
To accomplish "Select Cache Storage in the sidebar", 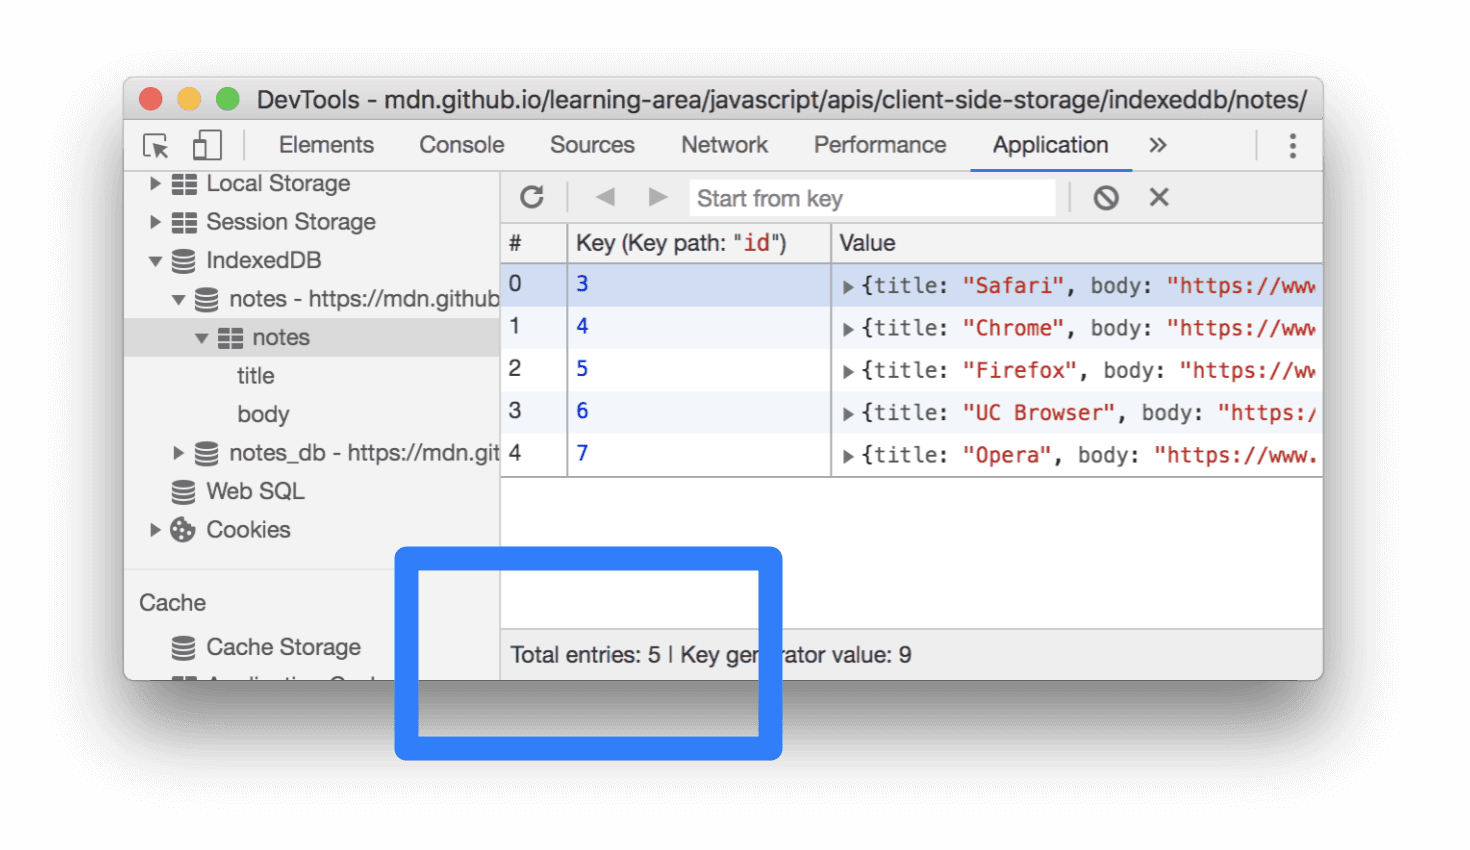I will coord(283,647).
